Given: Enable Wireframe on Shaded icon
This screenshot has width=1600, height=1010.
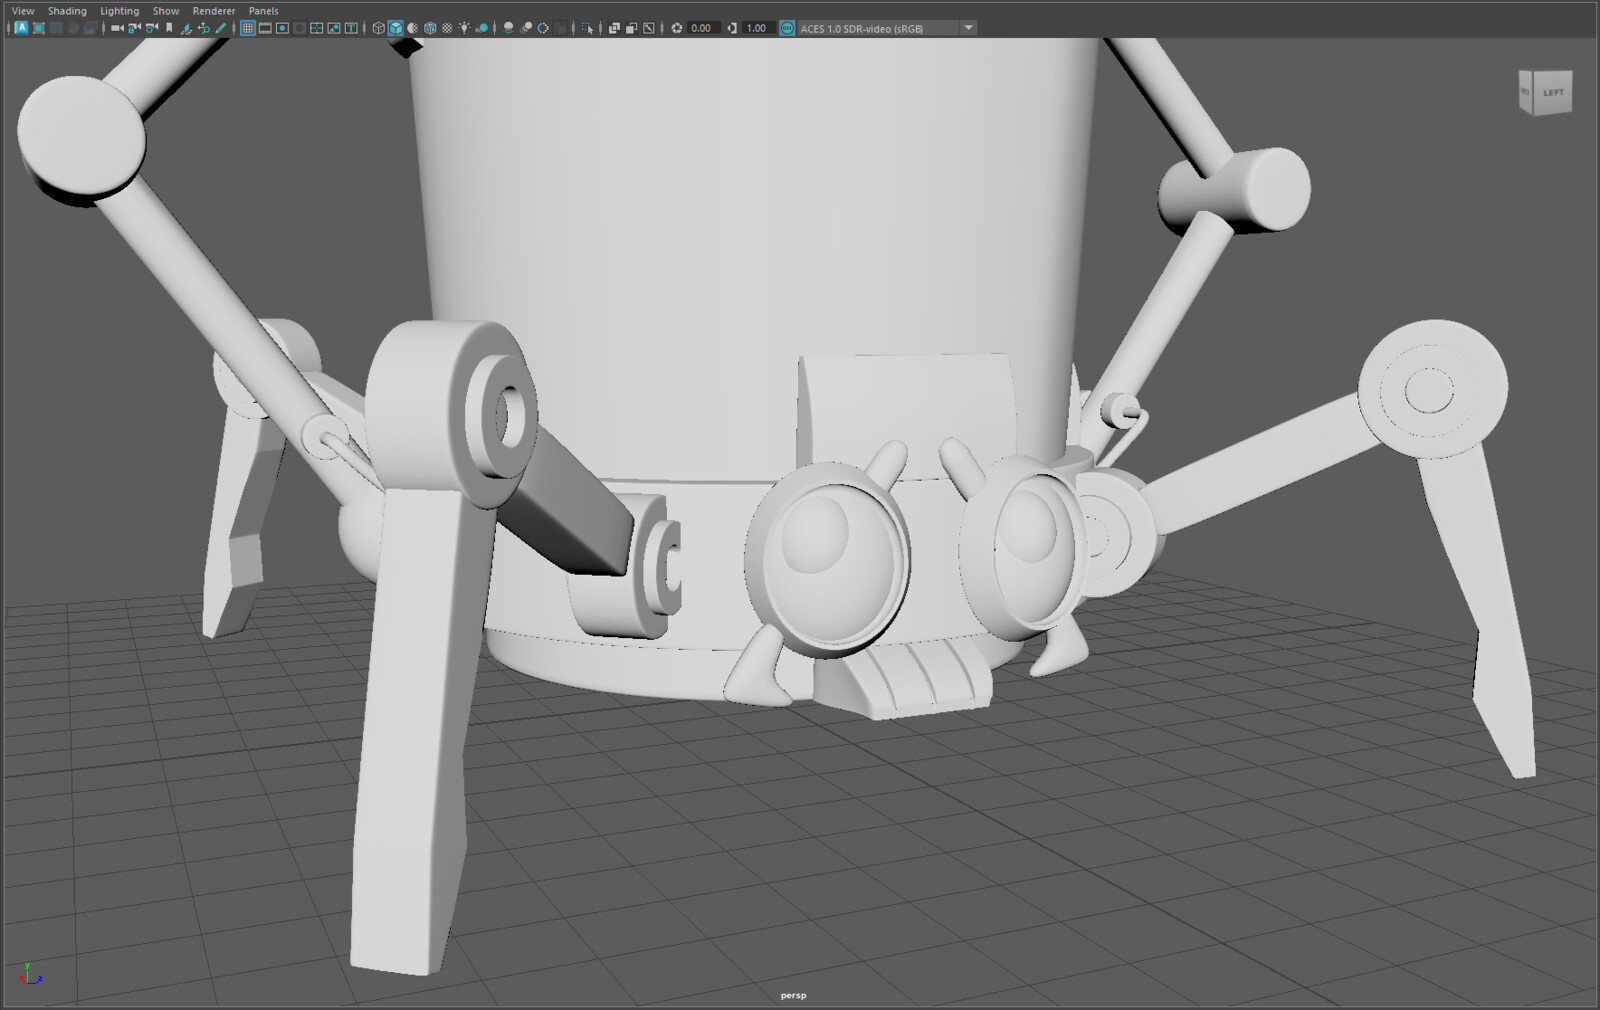Looking at the screenshot, I should tap(430, 28).
